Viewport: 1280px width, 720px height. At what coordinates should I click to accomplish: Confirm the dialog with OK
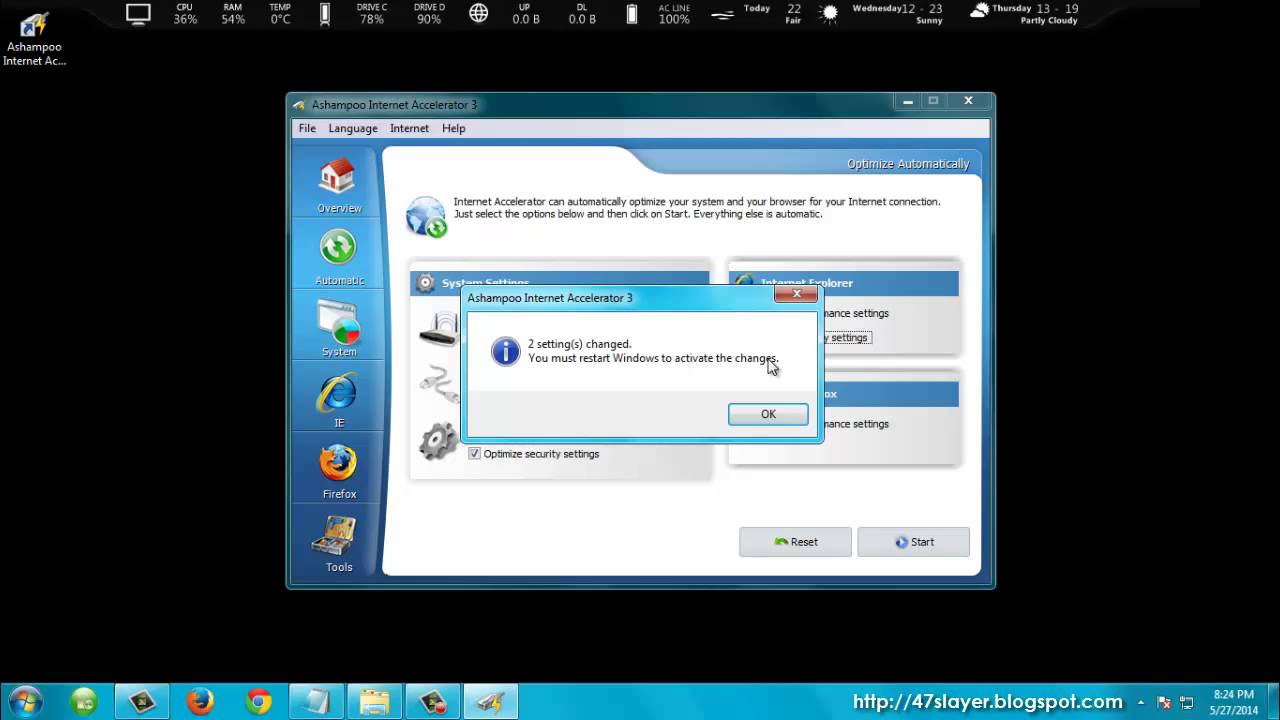pyautogui.click(x=768, y=414)
